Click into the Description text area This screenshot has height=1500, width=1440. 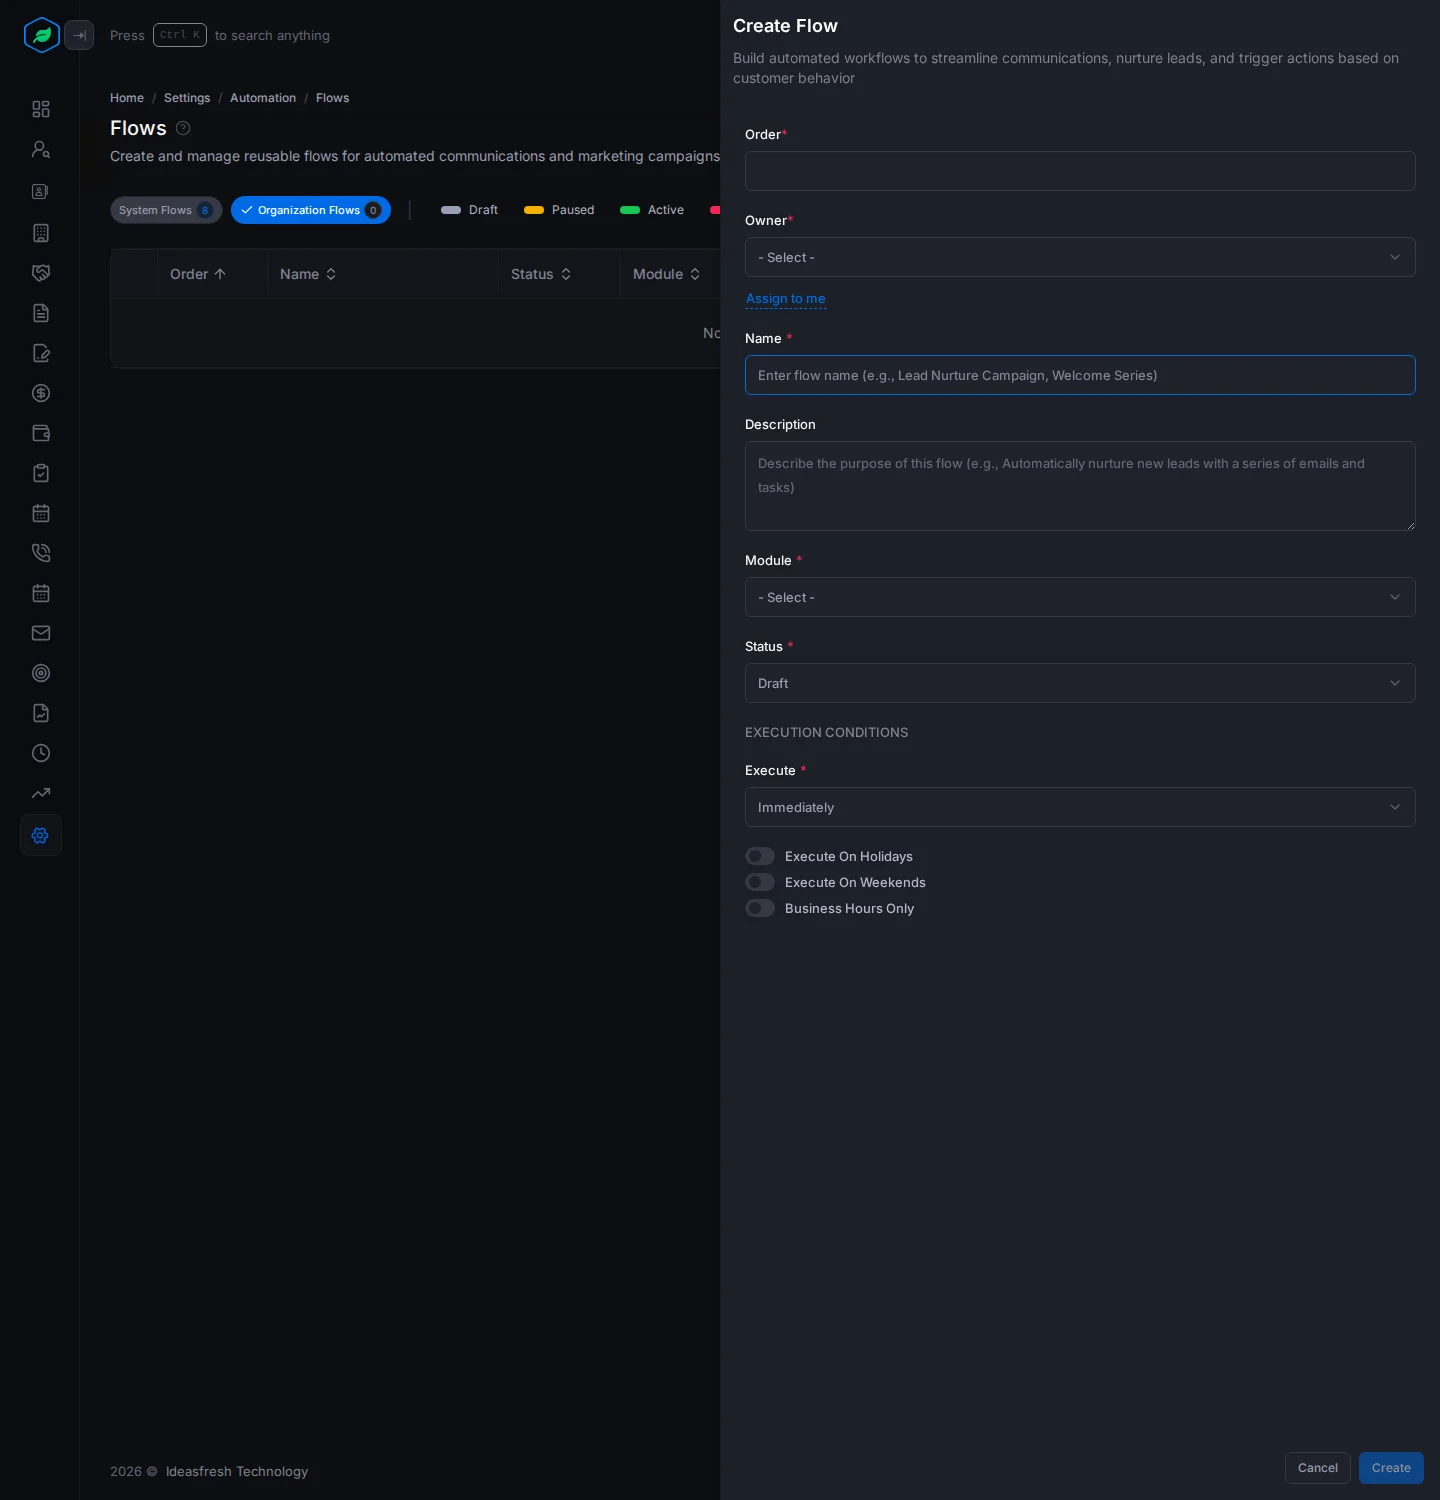1080,486
